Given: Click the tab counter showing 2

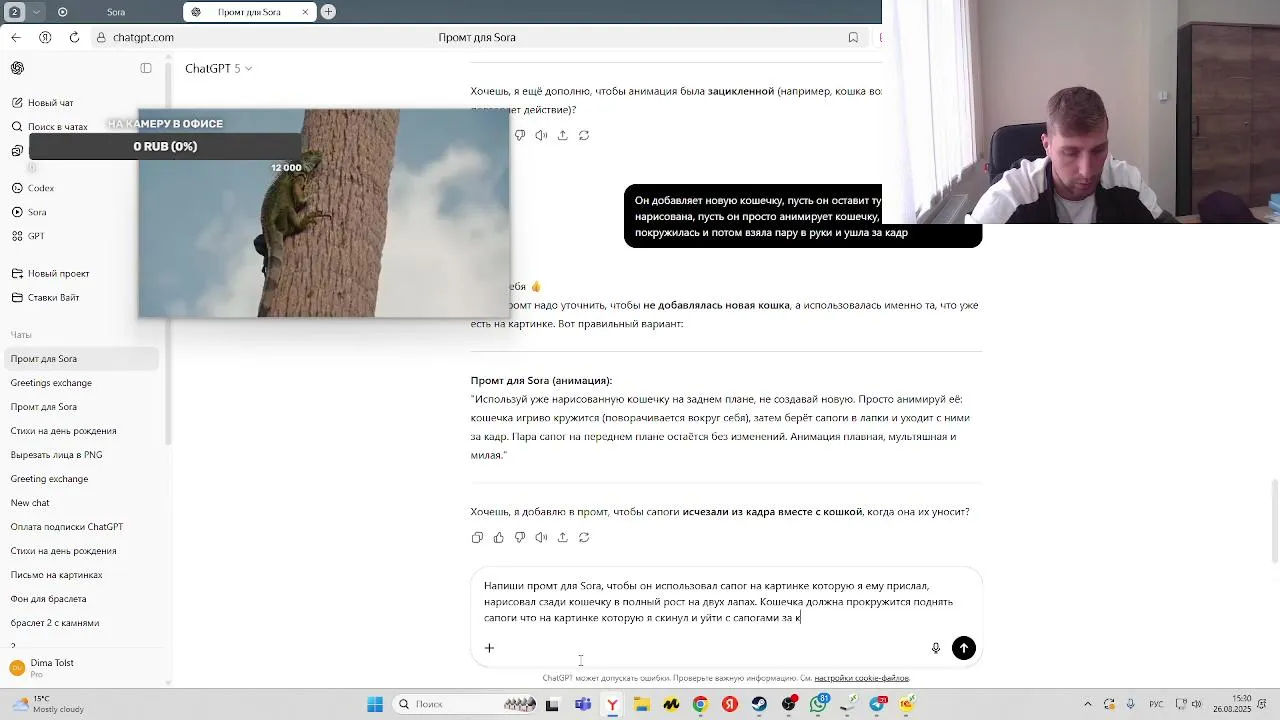Looking at the screenshot, I should [x=14, y=12].
